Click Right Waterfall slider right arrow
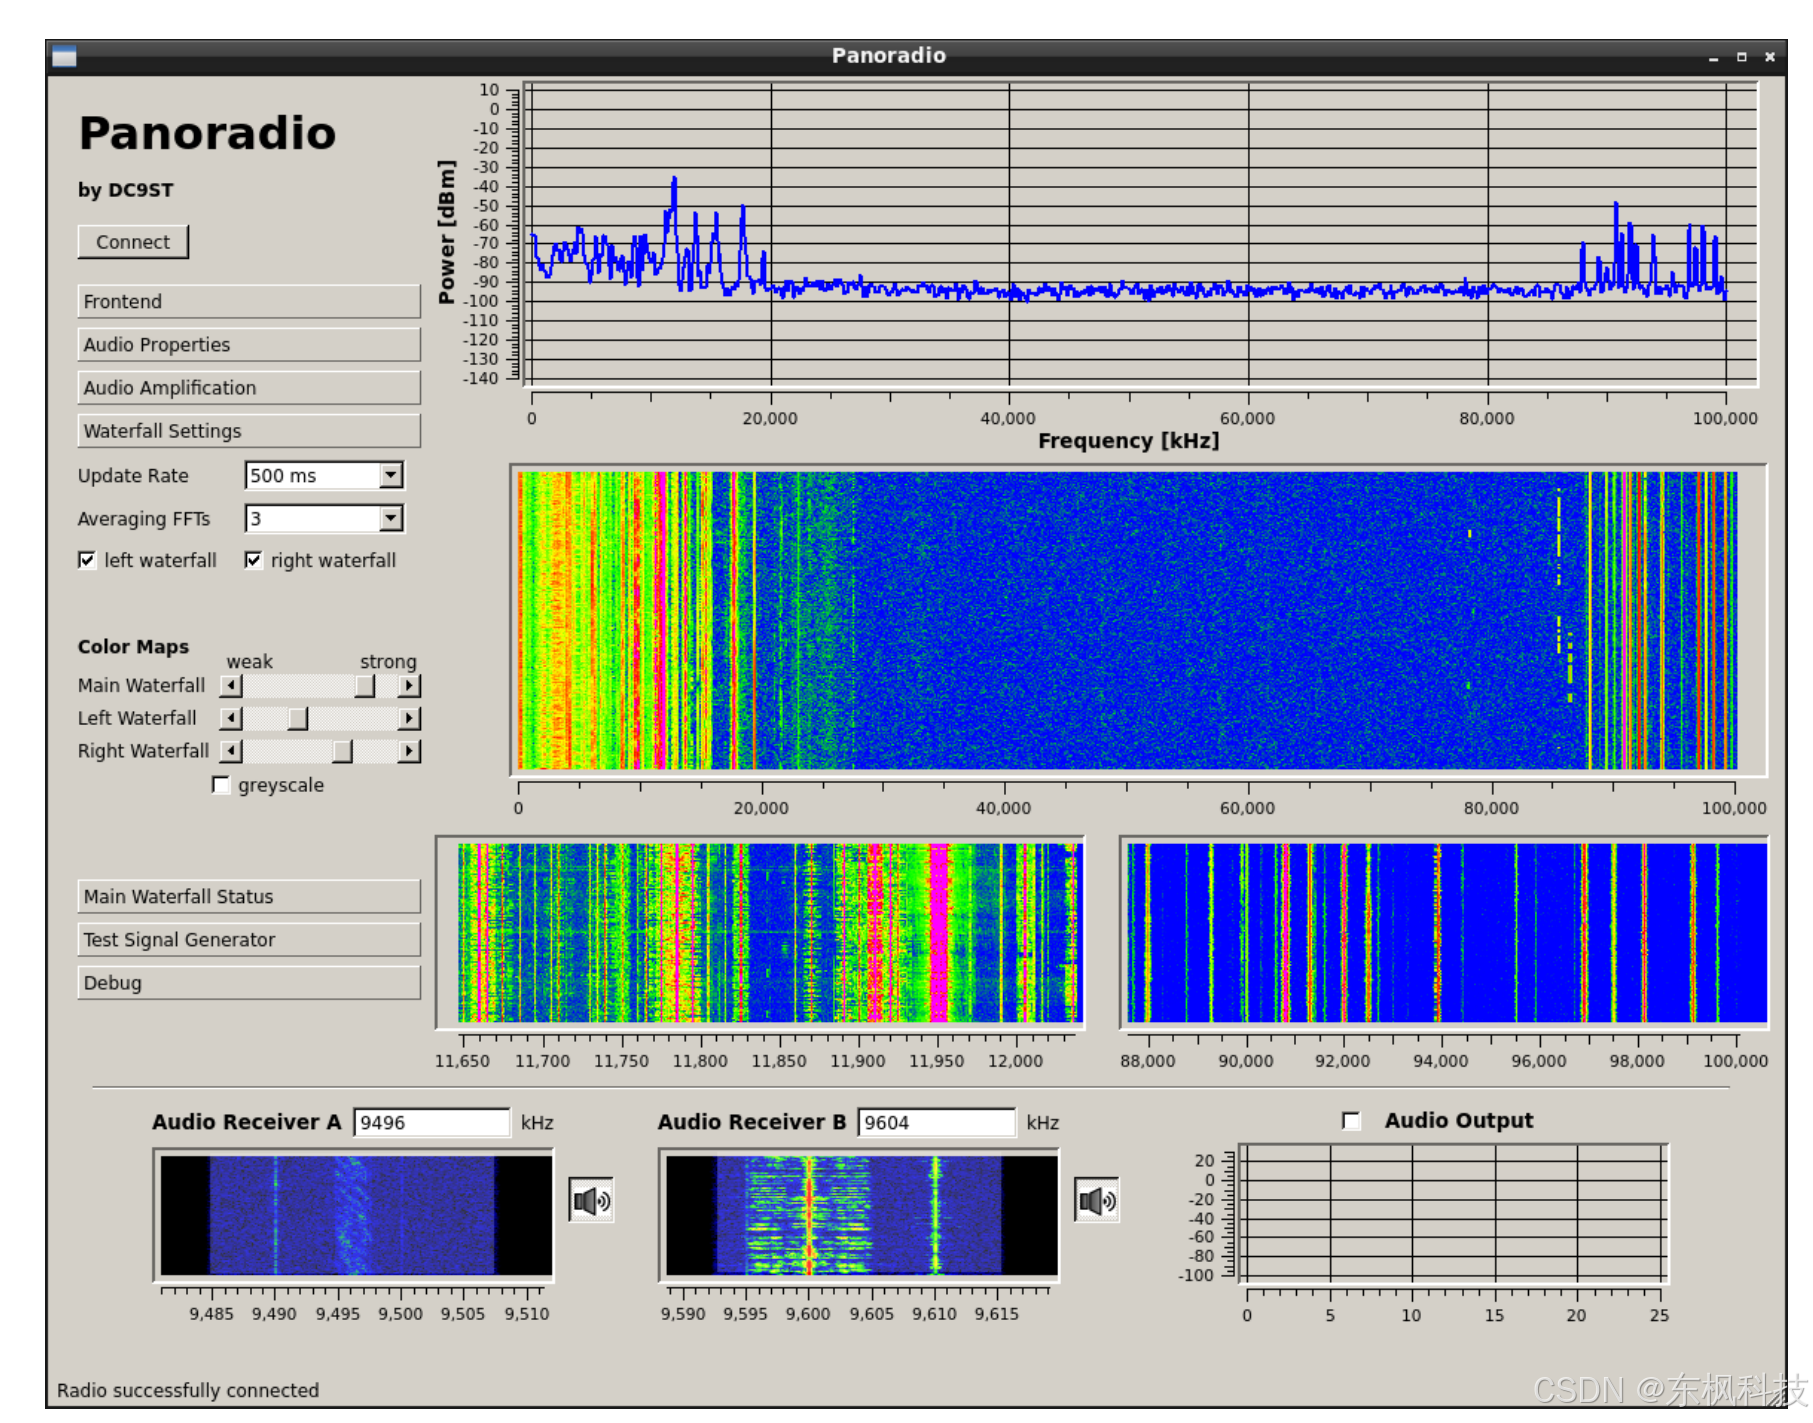Screen dimensions: 1813x1423 [x=409, y=752]
